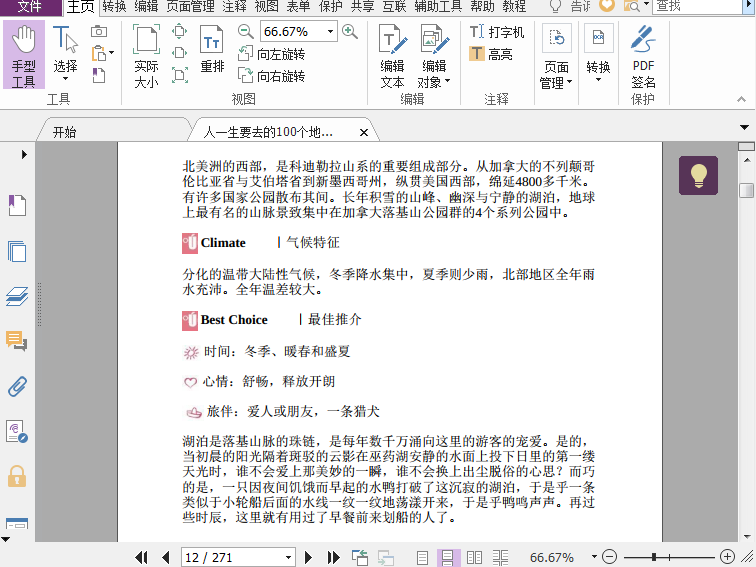The height and width of the screenshot is (567, 756).
Task: Open the Select tool dropdown arrow
Action: coord(65,80)
